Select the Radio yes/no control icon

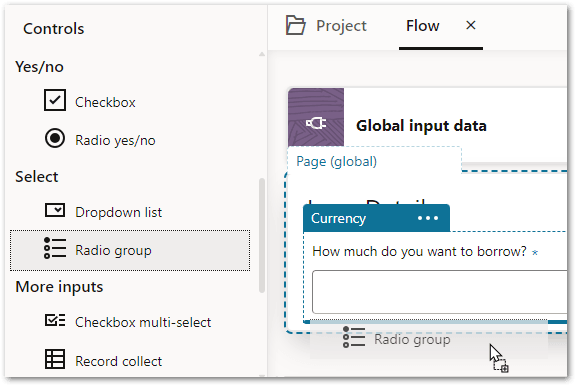coord(55,138)
